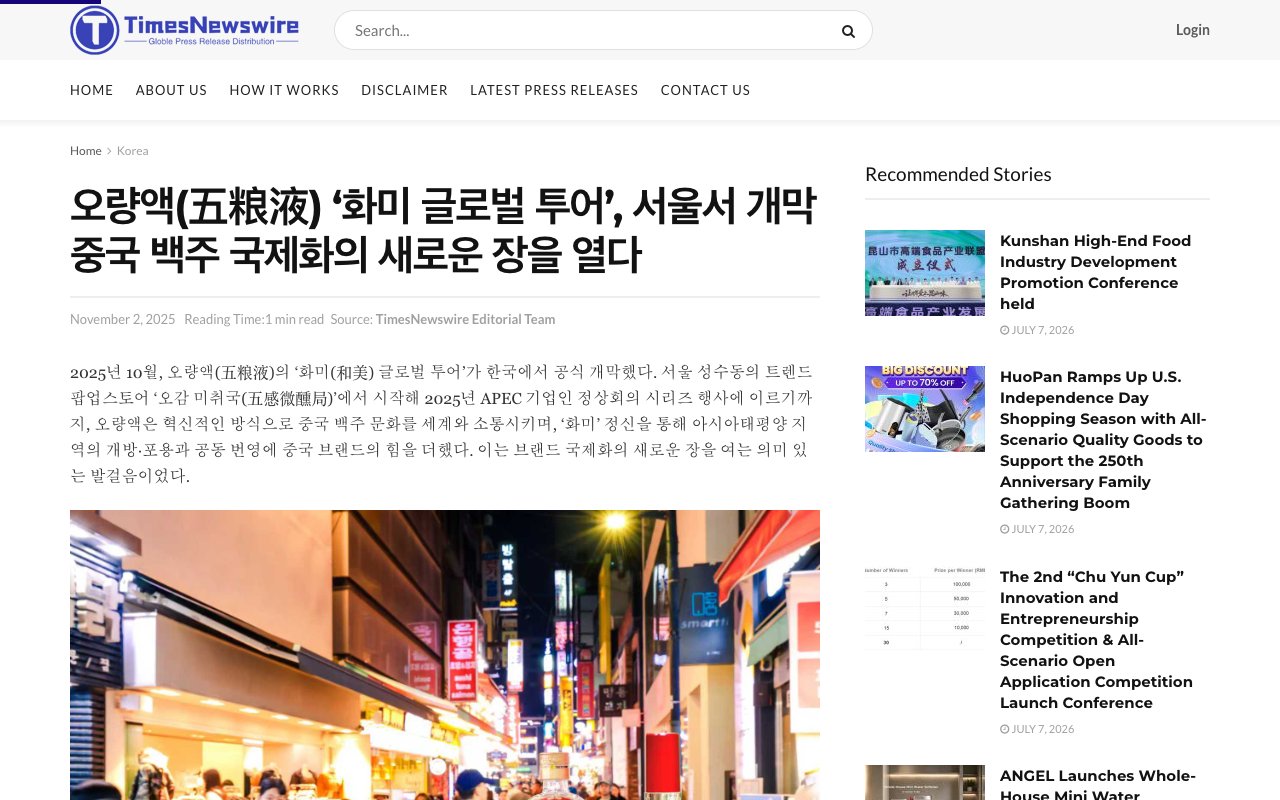
Task: Open the HOW IT WORKS page
Action: point(284,90)
